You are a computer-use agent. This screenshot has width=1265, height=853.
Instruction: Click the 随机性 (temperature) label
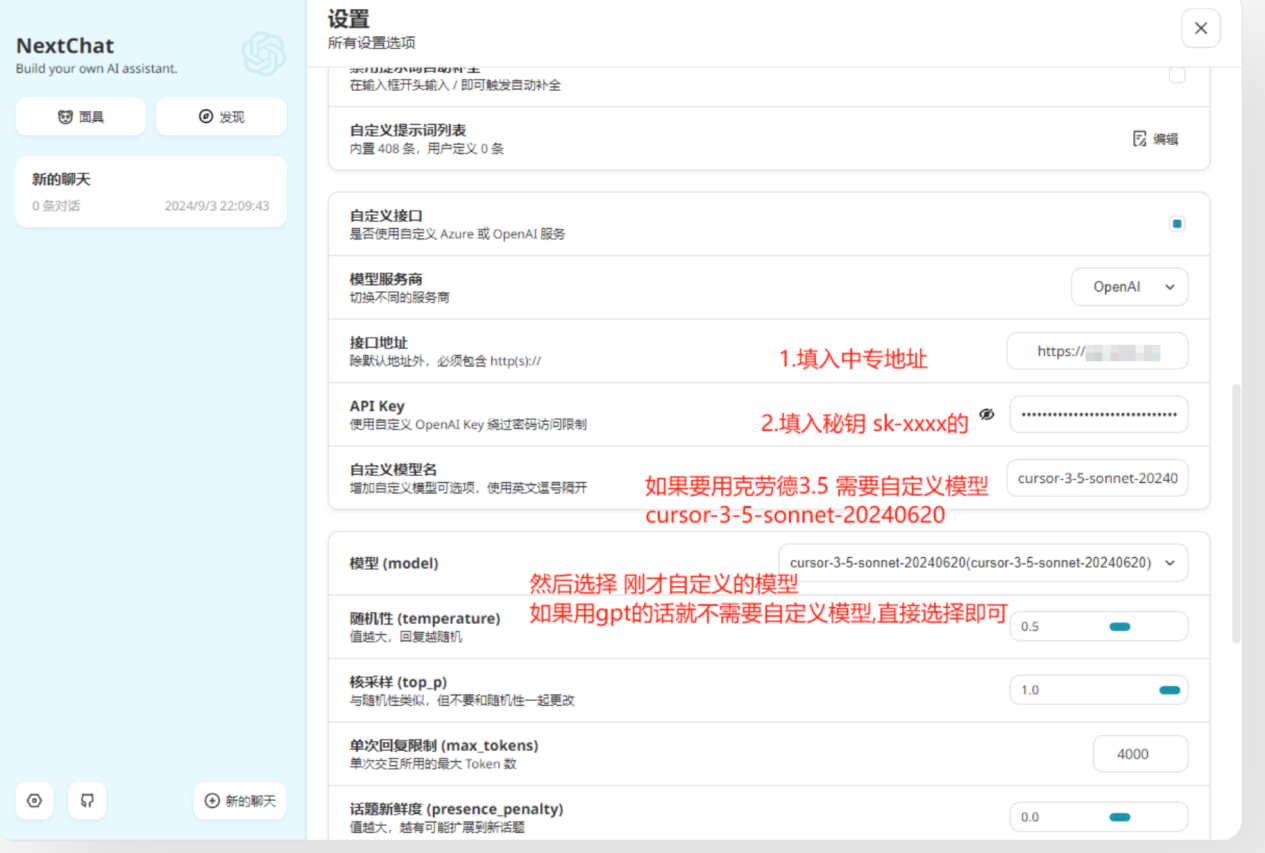point(424,618)
